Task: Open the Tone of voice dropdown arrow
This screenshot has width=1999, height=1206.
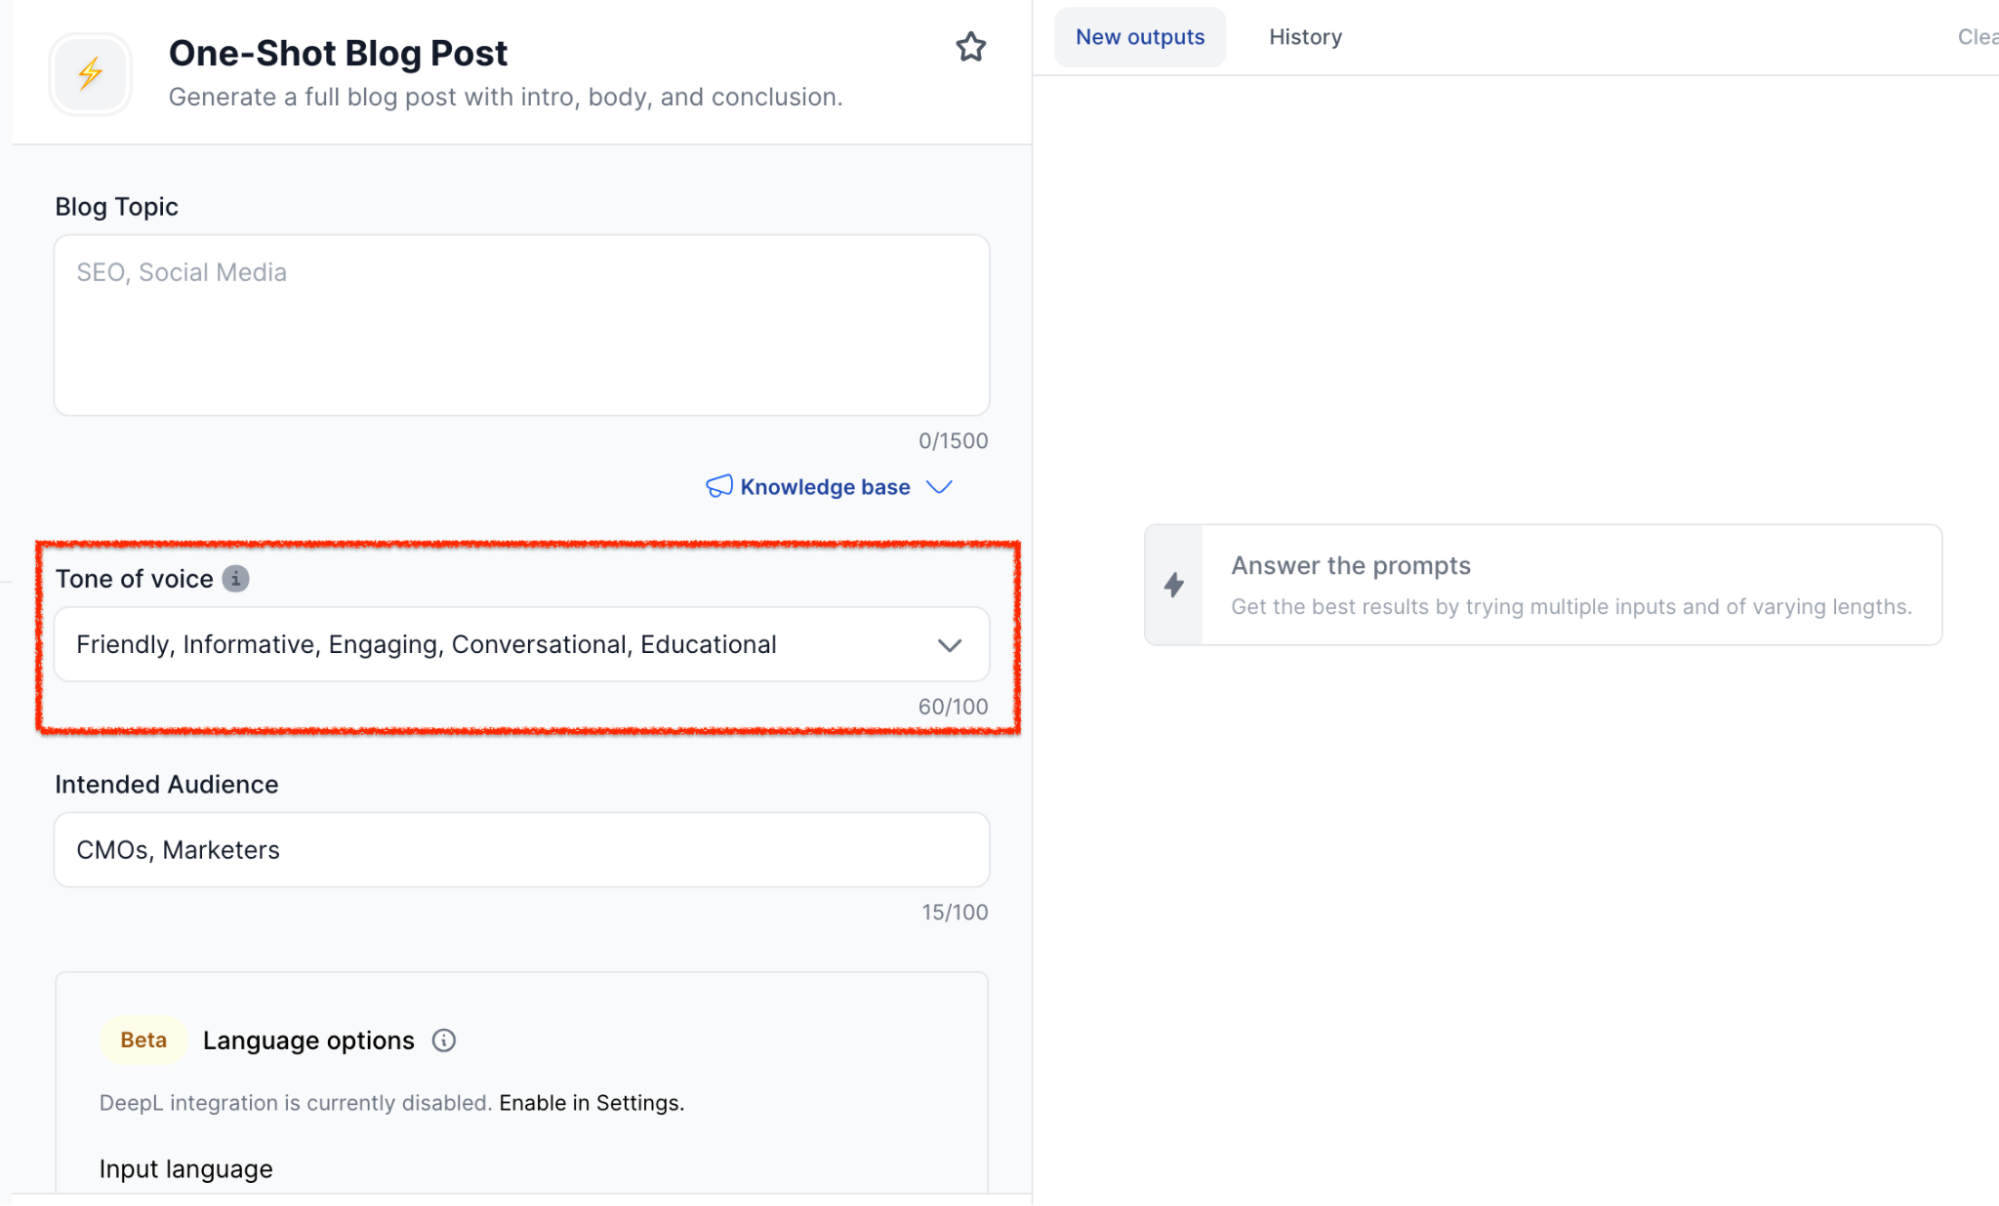Action: [949, 645]
